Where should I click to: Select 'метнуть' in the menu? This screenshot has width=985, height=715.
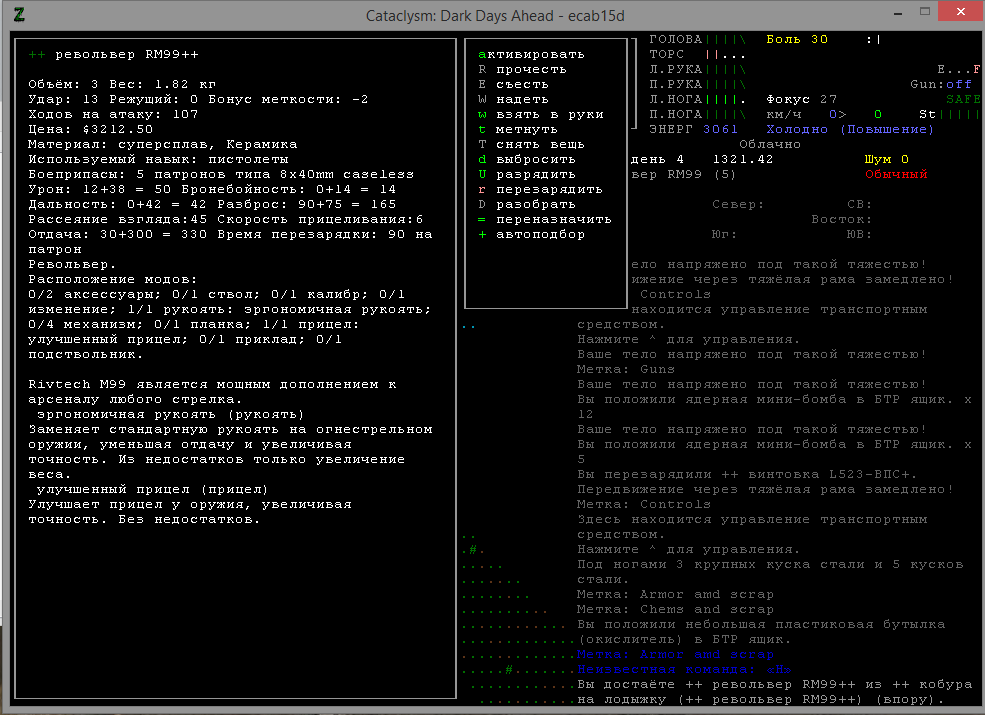tap(518, 130)
